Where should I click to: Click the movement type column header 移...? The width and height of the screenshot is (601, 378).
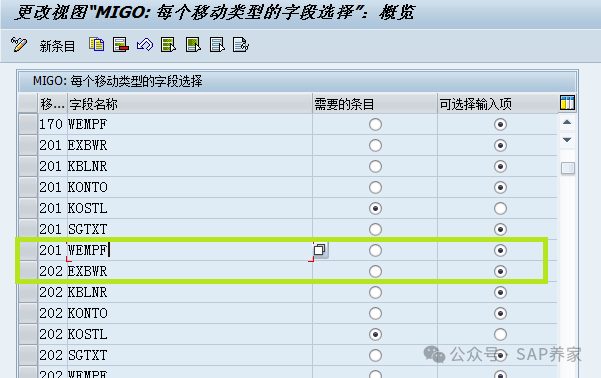pyautogui.click(x=53, y=104)
